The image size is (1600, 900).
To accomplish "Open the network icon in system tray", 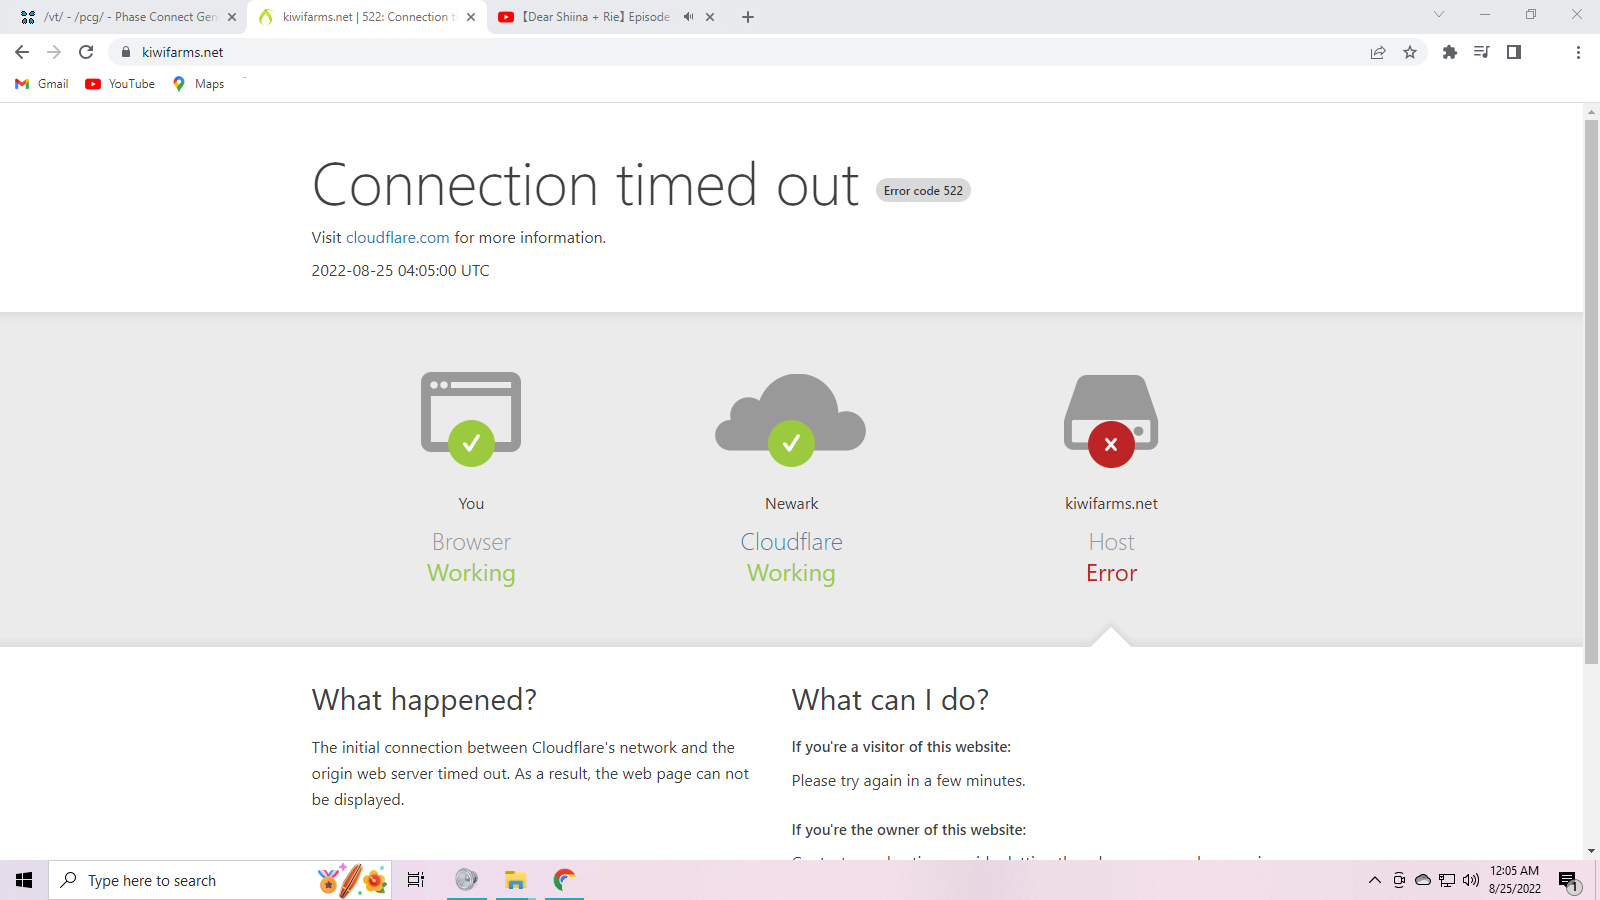I will click(x=1447, y=880).
